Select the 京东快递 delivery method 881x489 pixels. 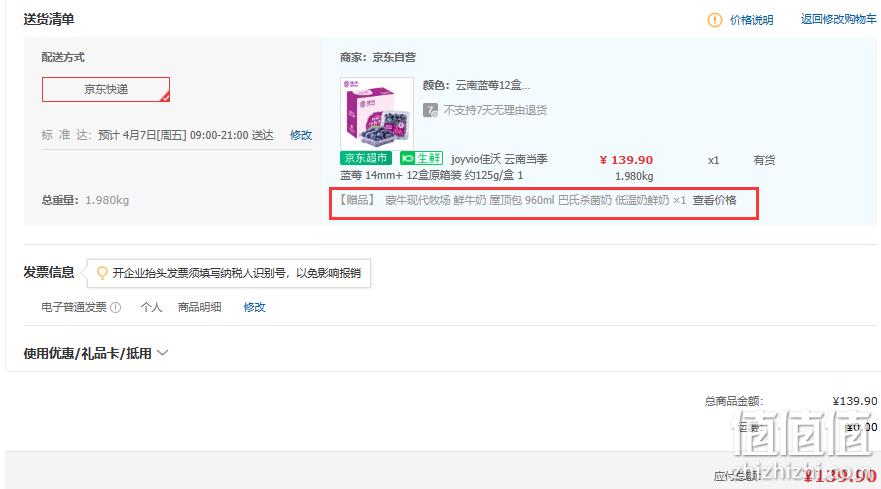tap(106, 89)
